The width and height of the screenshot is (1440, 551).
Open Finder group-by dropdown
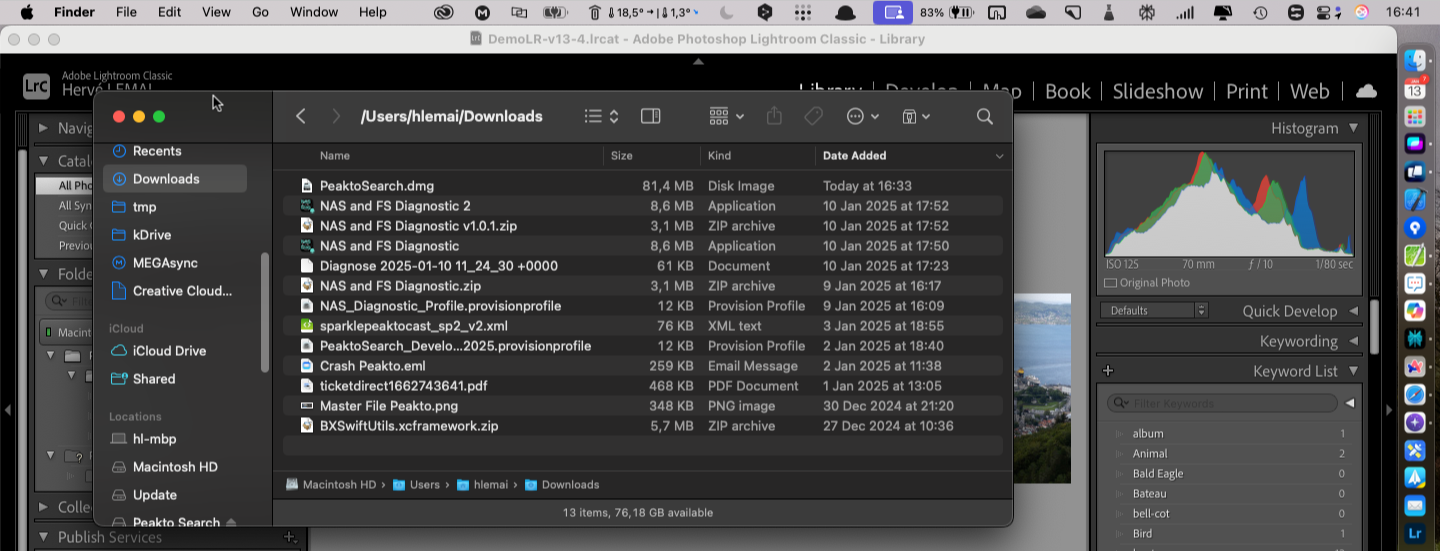click(726, 116)
